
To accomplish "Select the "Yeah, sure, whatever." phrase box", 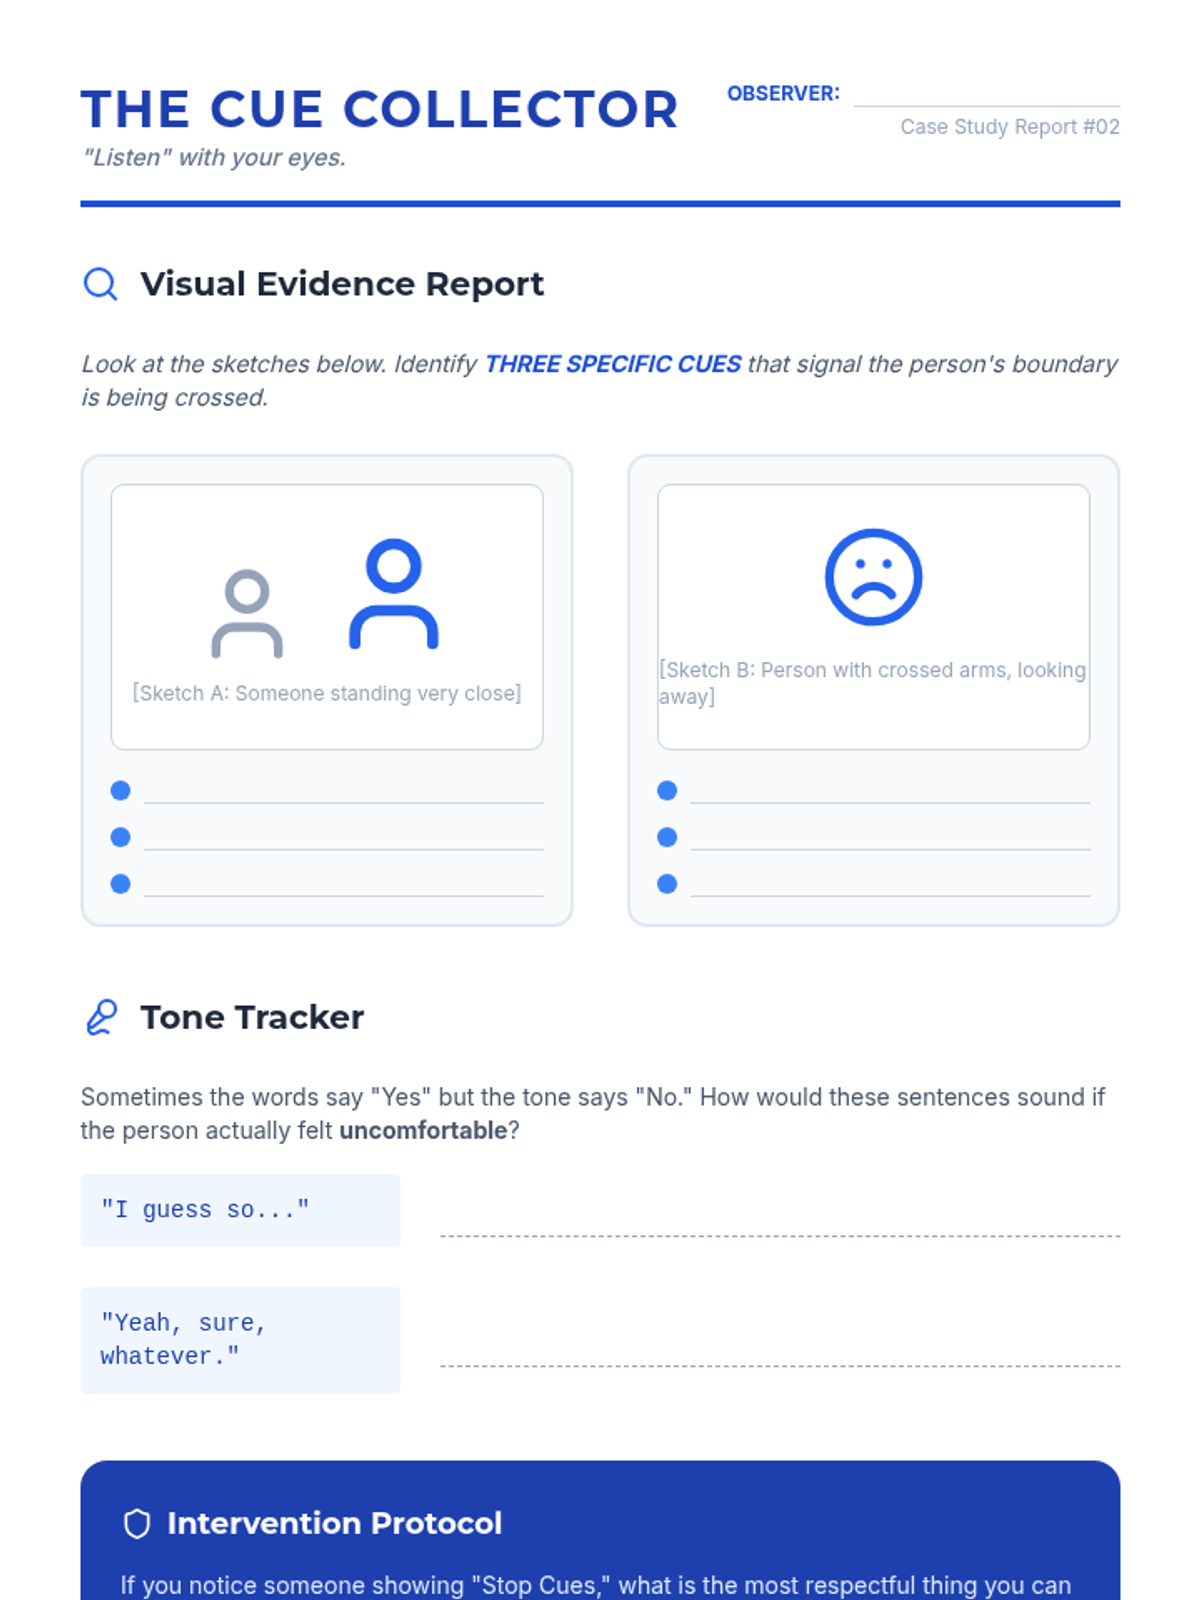I will pos(240,1340).
